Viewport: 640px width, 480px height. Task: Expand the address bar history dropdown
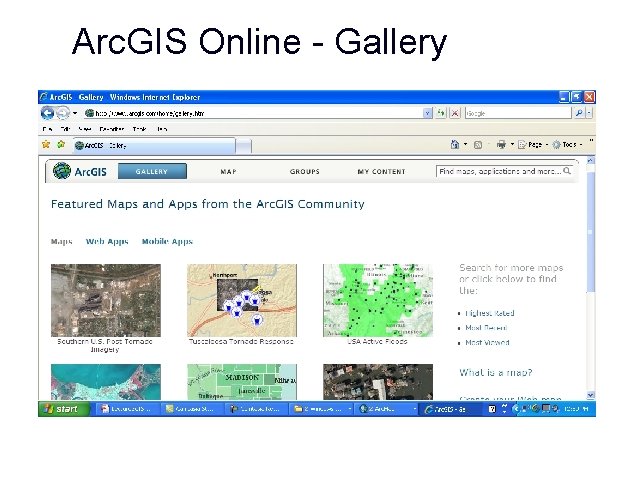pyautogui.click(x=427, y=113)
